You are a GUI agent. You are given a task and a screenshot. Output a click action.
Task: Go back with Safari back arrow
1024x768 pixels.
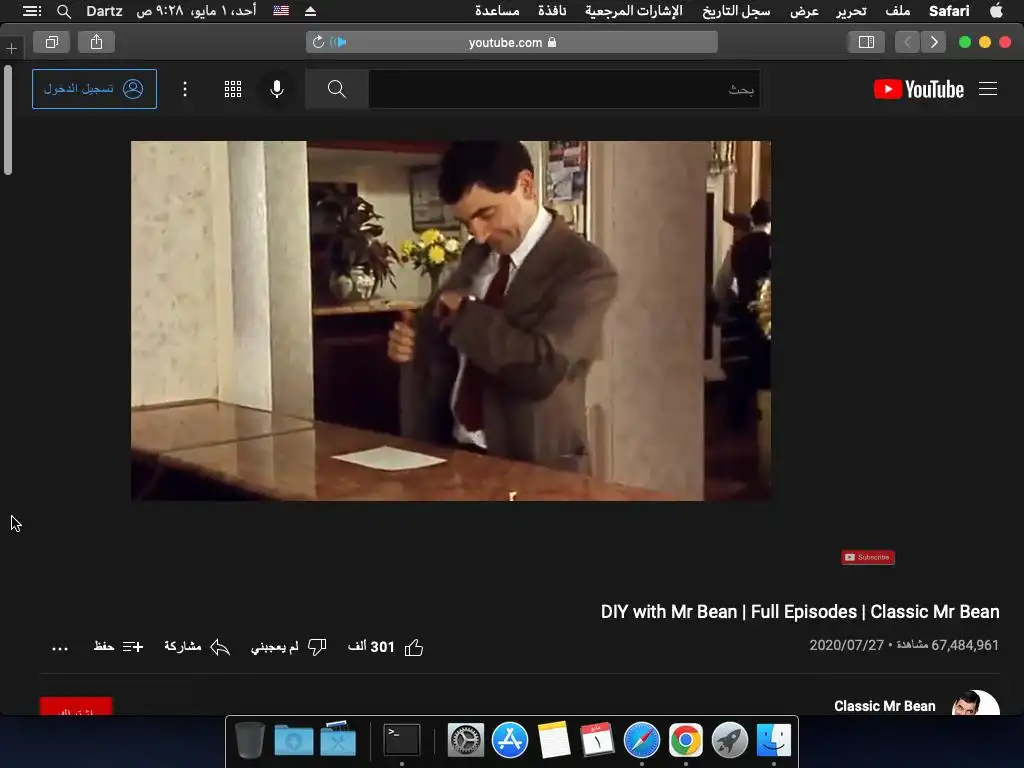[x=934, y=42]
